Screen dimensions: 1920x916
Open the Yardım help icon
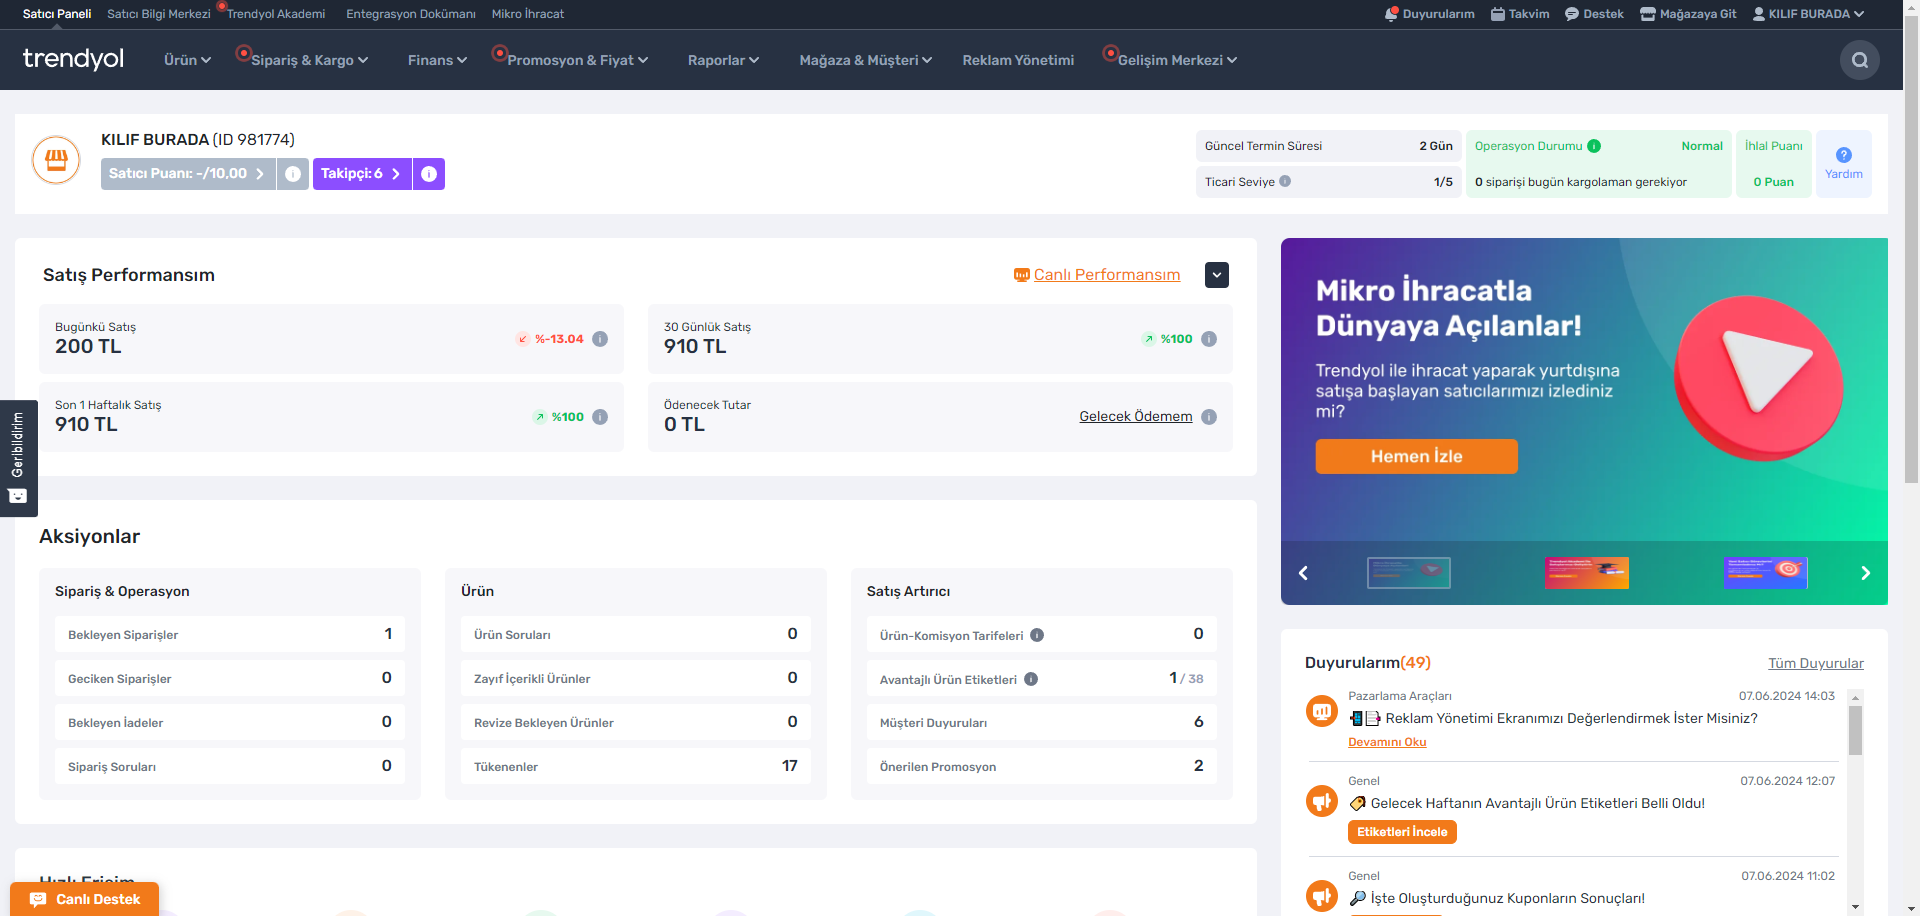tap(1844, 163)
